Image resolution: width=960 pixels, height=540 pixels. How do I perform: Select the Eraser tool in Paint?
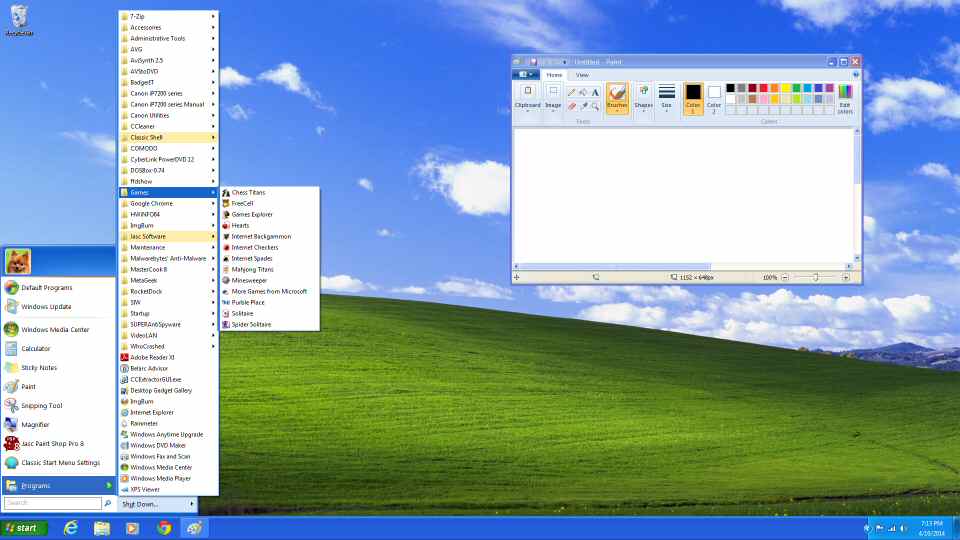pyautogui.click(x=571, y=106)
